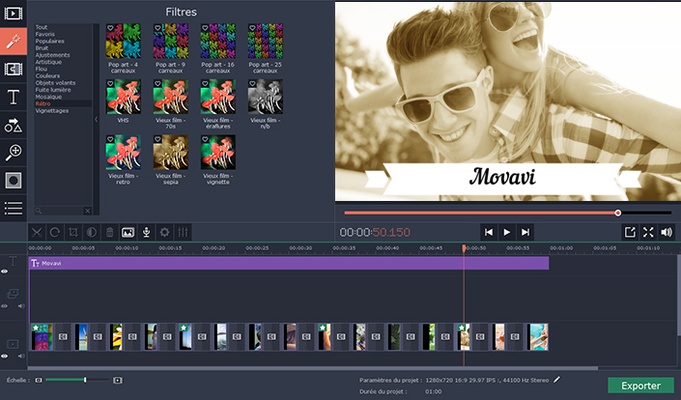This screenshot has height=400, width=681.
Task: Skip to the next frame
Action: click(x=525, y=232)
